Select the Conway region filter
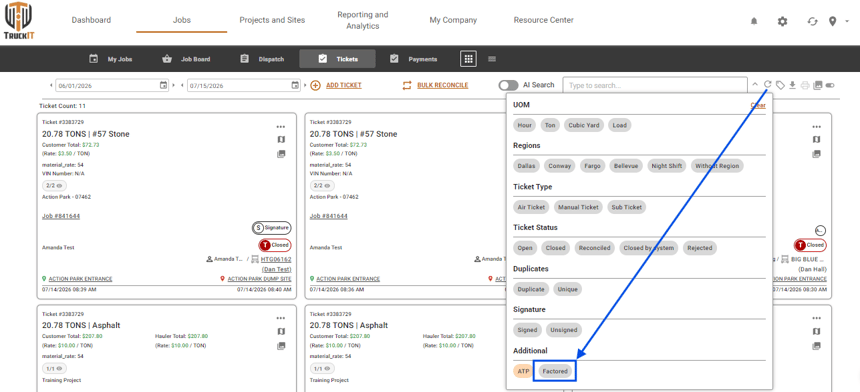The height and width of the screenshot is (392, 860). tap(559, 166)
